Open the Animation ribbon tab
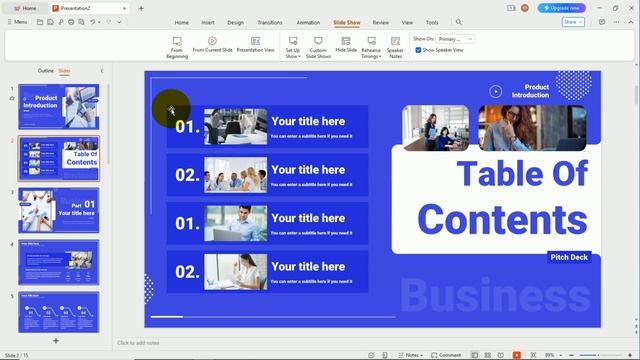This screenshot has height=360, width=640. [308, 22]
